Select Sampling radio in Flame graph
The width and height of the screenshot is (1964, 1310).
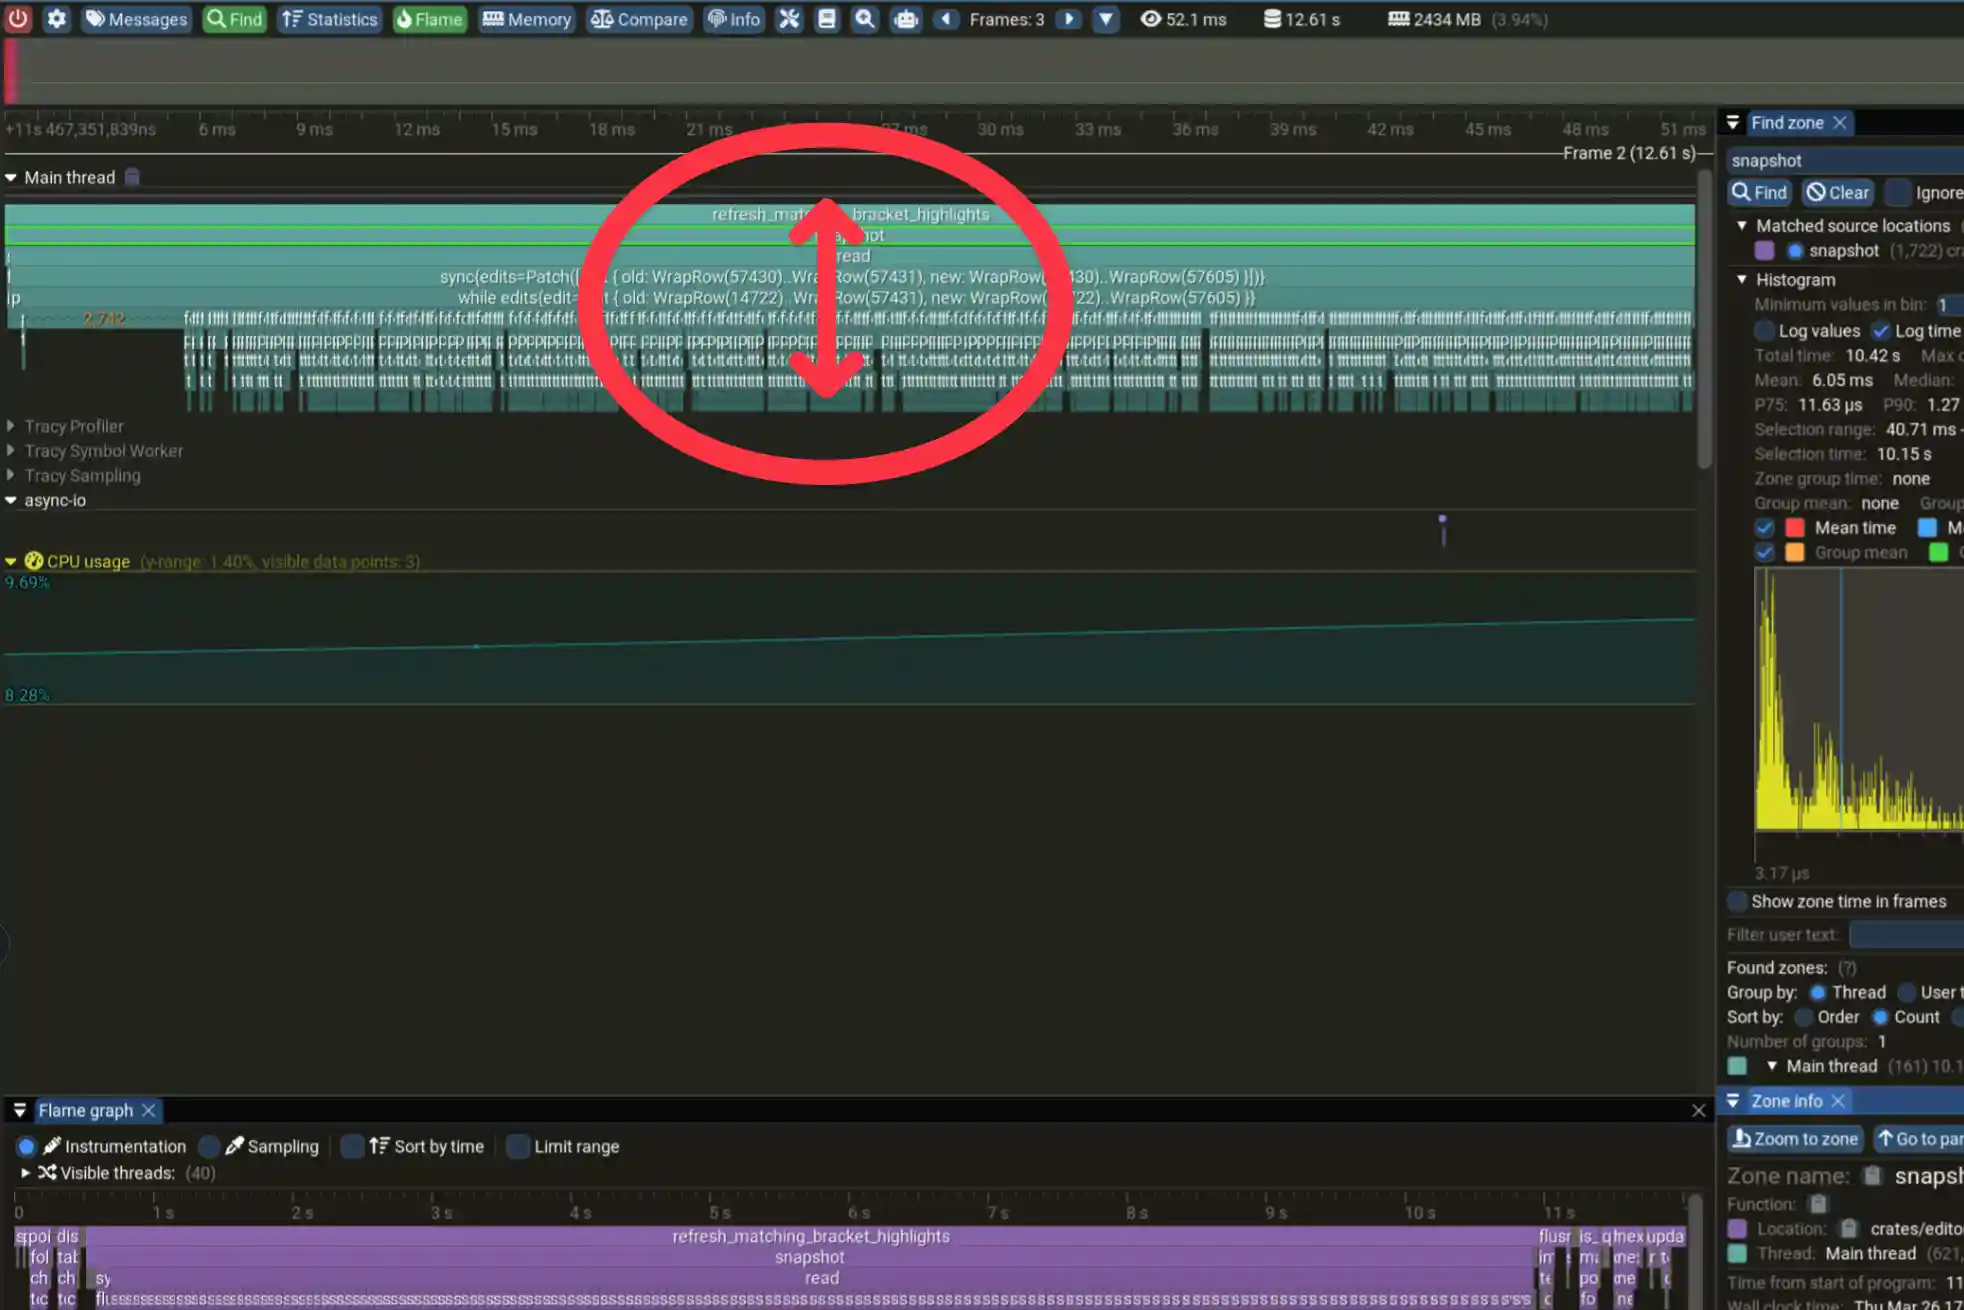click(210, 1146)
